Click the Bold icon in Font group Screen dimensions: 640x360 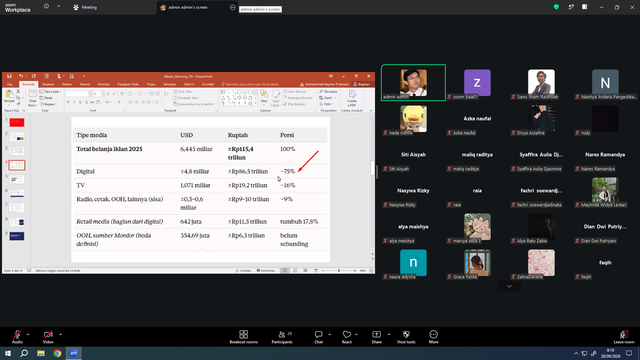(x=68, y=102)
